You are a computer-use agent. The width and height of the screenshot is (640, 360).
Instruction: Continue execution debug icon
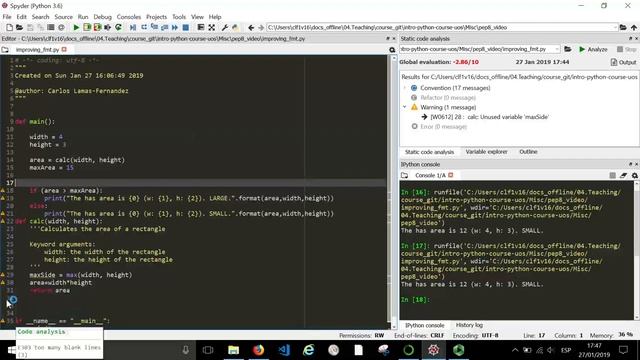[175, 27]
